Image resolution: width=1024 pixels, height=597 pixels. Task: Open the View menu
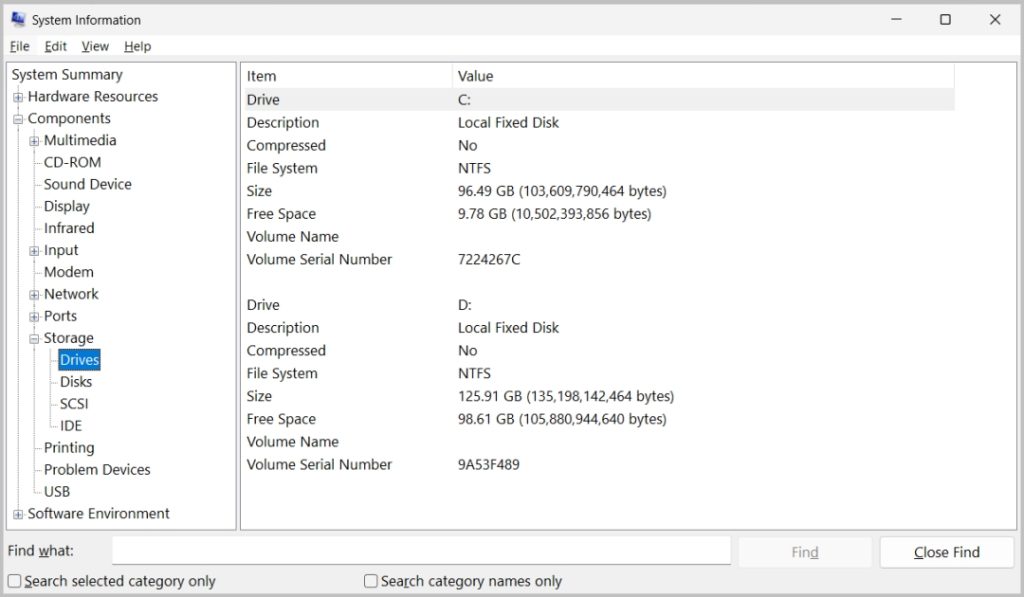tap(95, 46)
